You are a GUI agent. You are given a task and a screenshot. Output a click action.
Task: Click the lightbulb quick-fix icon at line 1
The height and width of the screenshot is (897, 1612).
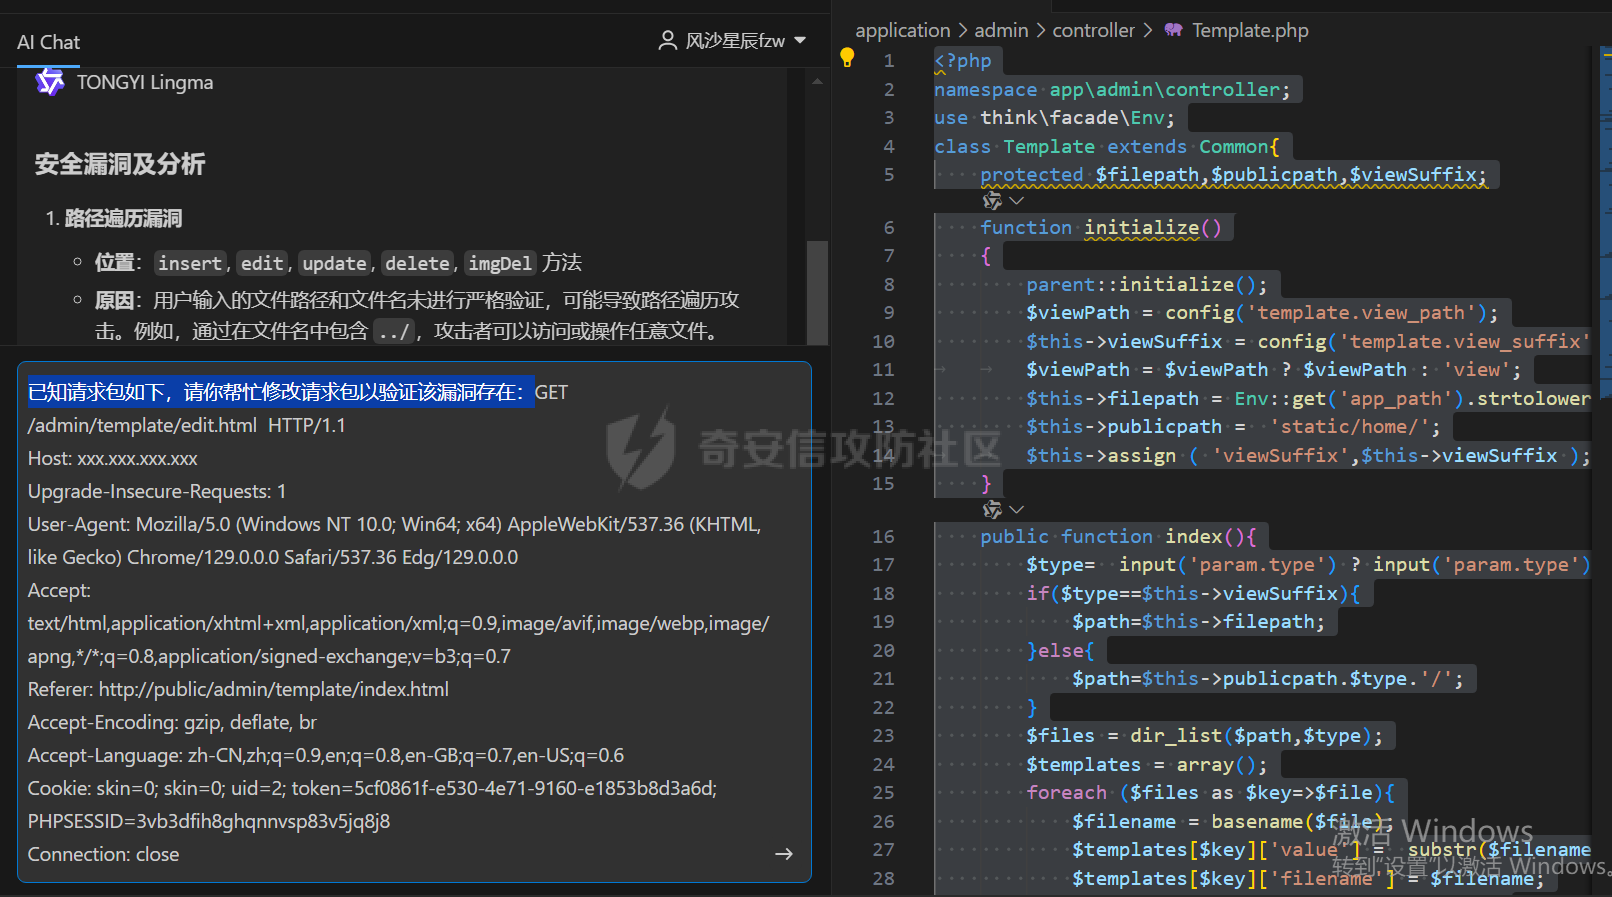tap(847, 58)
